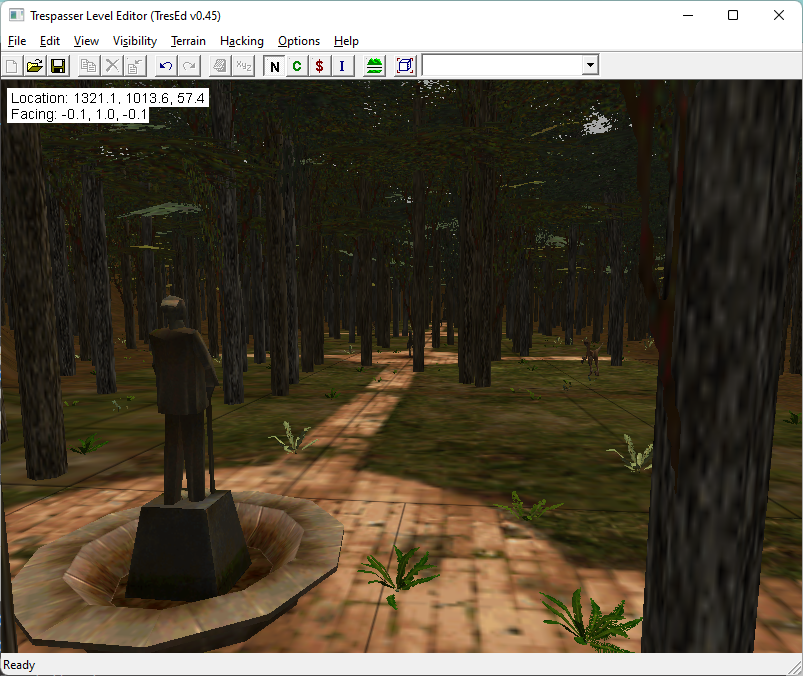Screen dimensions: 803x676
Task: Toggle the red $ mode button
Action: click(320, 66)
